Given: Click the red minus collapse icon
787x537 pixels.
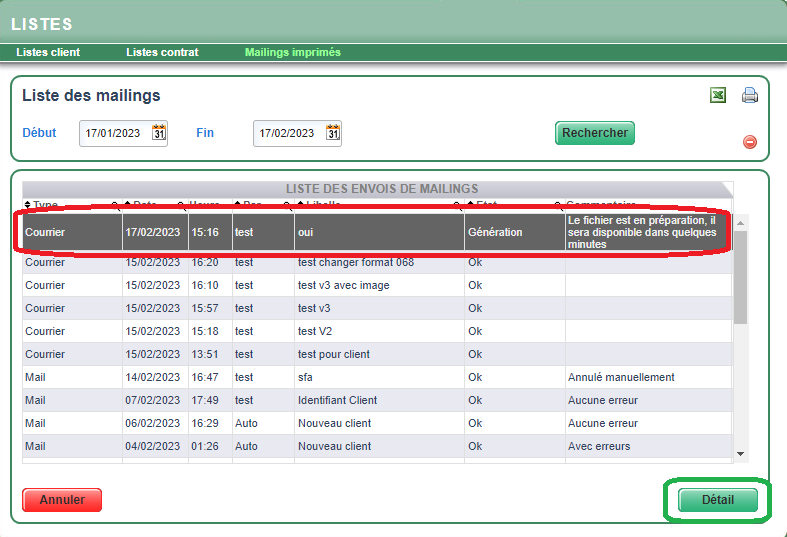Looking at the screenshot, I should [x=750, y=142].
